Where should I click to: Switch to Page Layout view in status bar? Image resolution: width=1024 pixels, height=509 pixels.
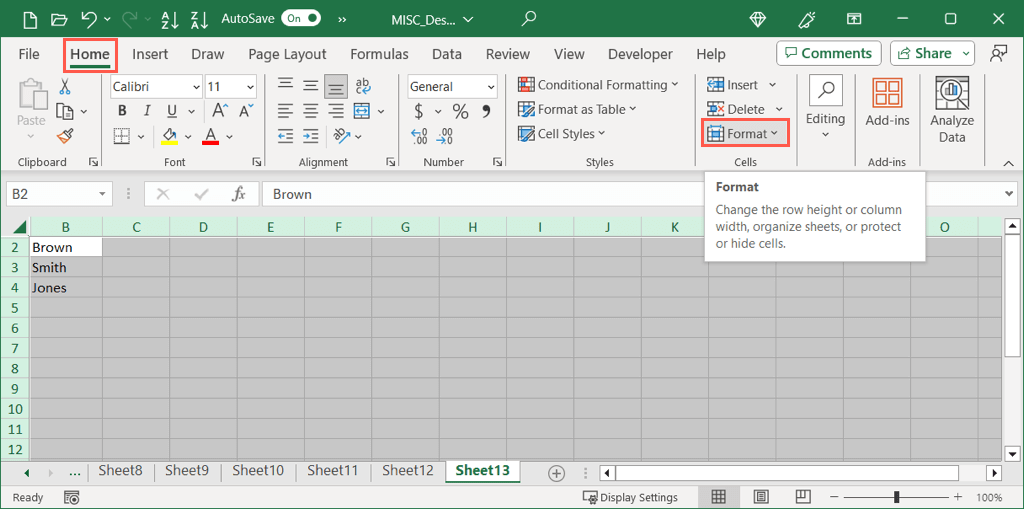[761, 497]
